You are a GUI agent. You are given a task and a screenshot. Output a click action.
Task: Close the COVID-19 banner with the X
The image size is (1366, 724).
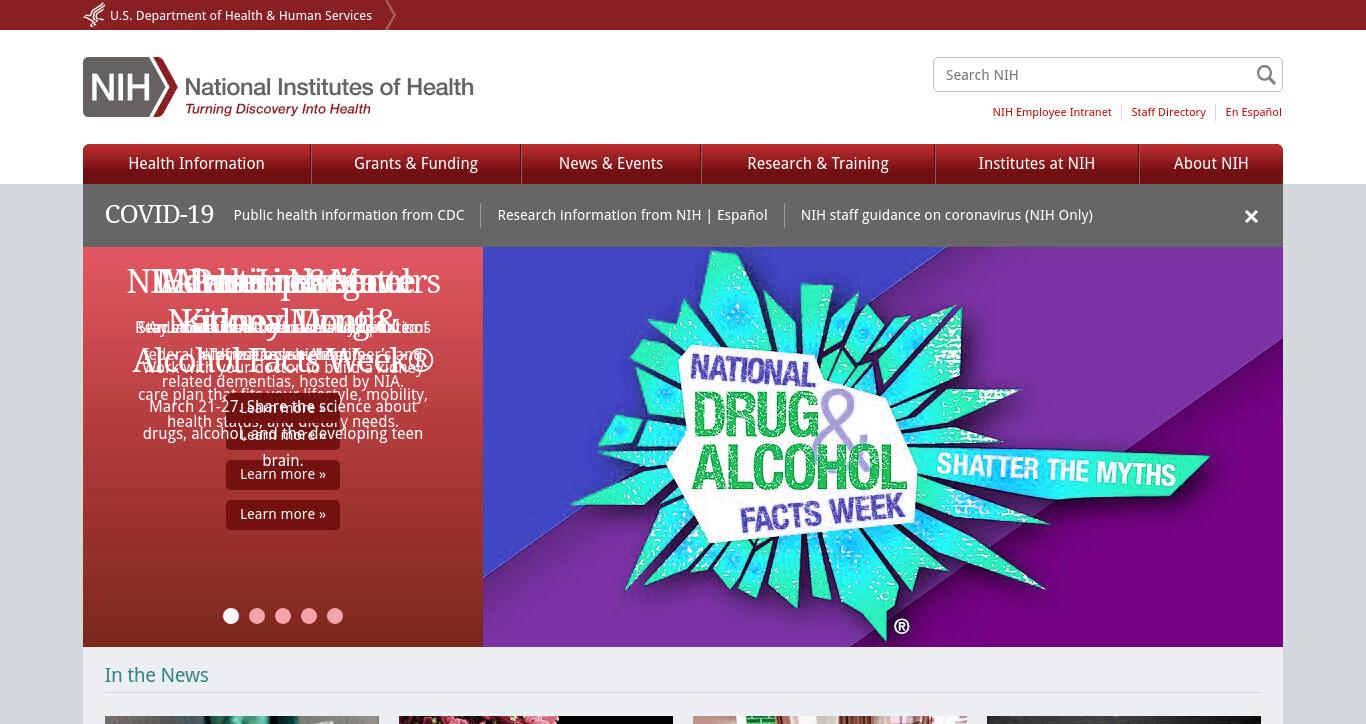click(x=1251, y=216)
